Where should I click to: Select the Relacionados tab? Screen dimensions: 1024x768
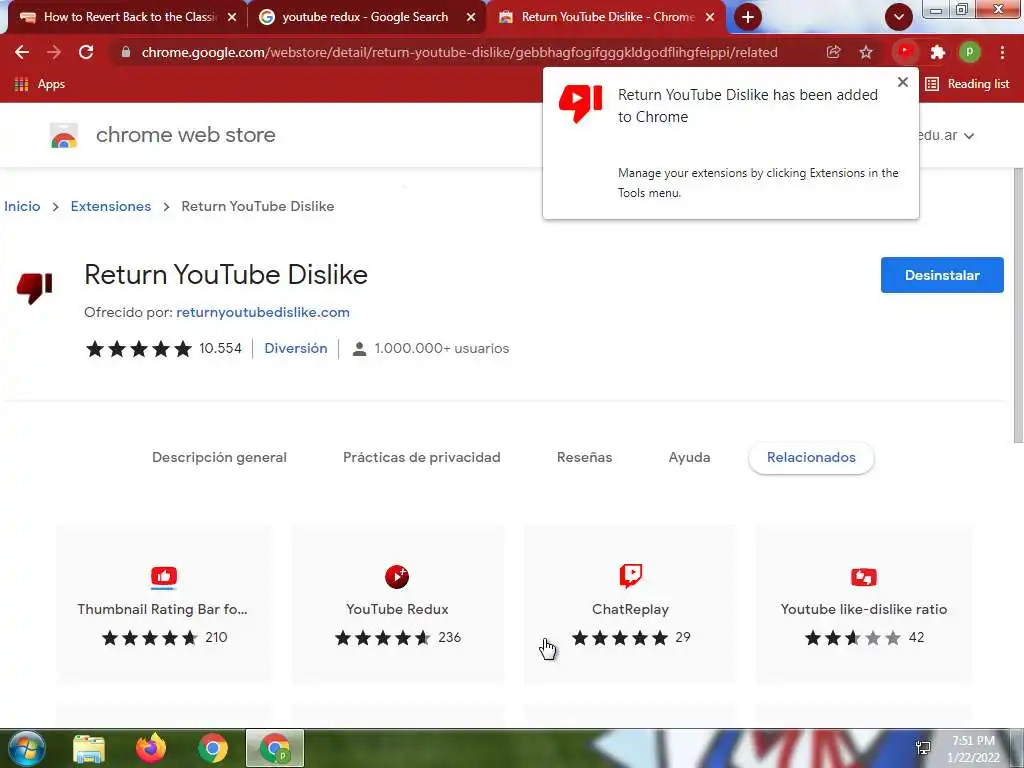click(x=811, y=458)
